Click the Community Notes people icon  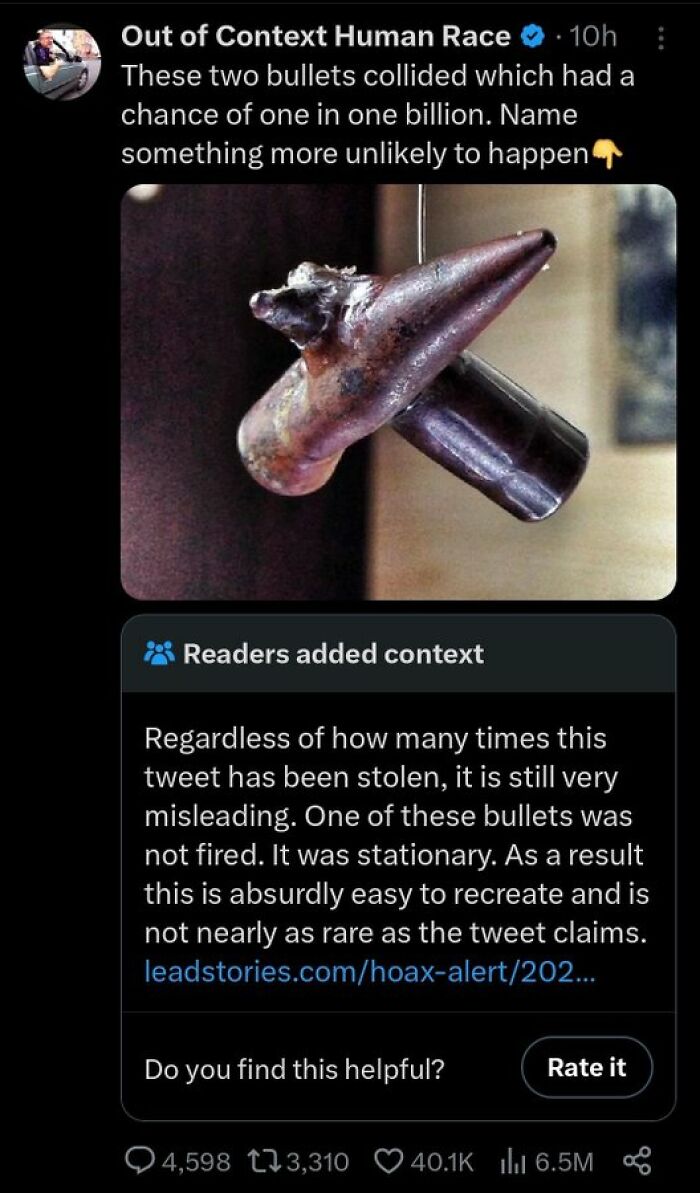coord(159,654)
